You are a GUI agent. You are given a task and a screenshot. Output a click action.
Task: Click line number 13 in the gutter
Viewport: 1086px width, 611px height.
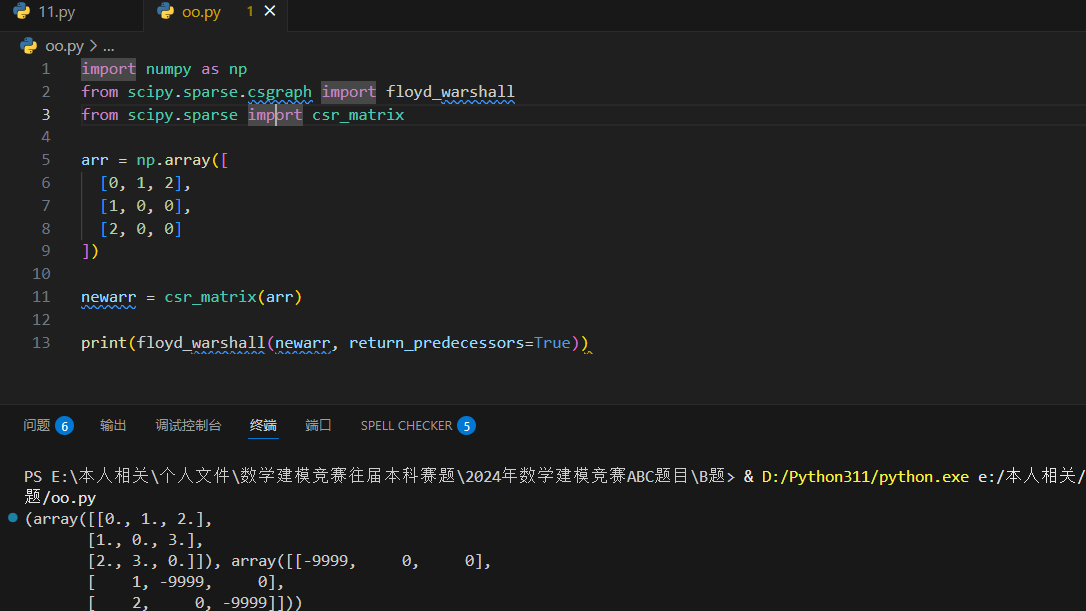click(41, 343)
